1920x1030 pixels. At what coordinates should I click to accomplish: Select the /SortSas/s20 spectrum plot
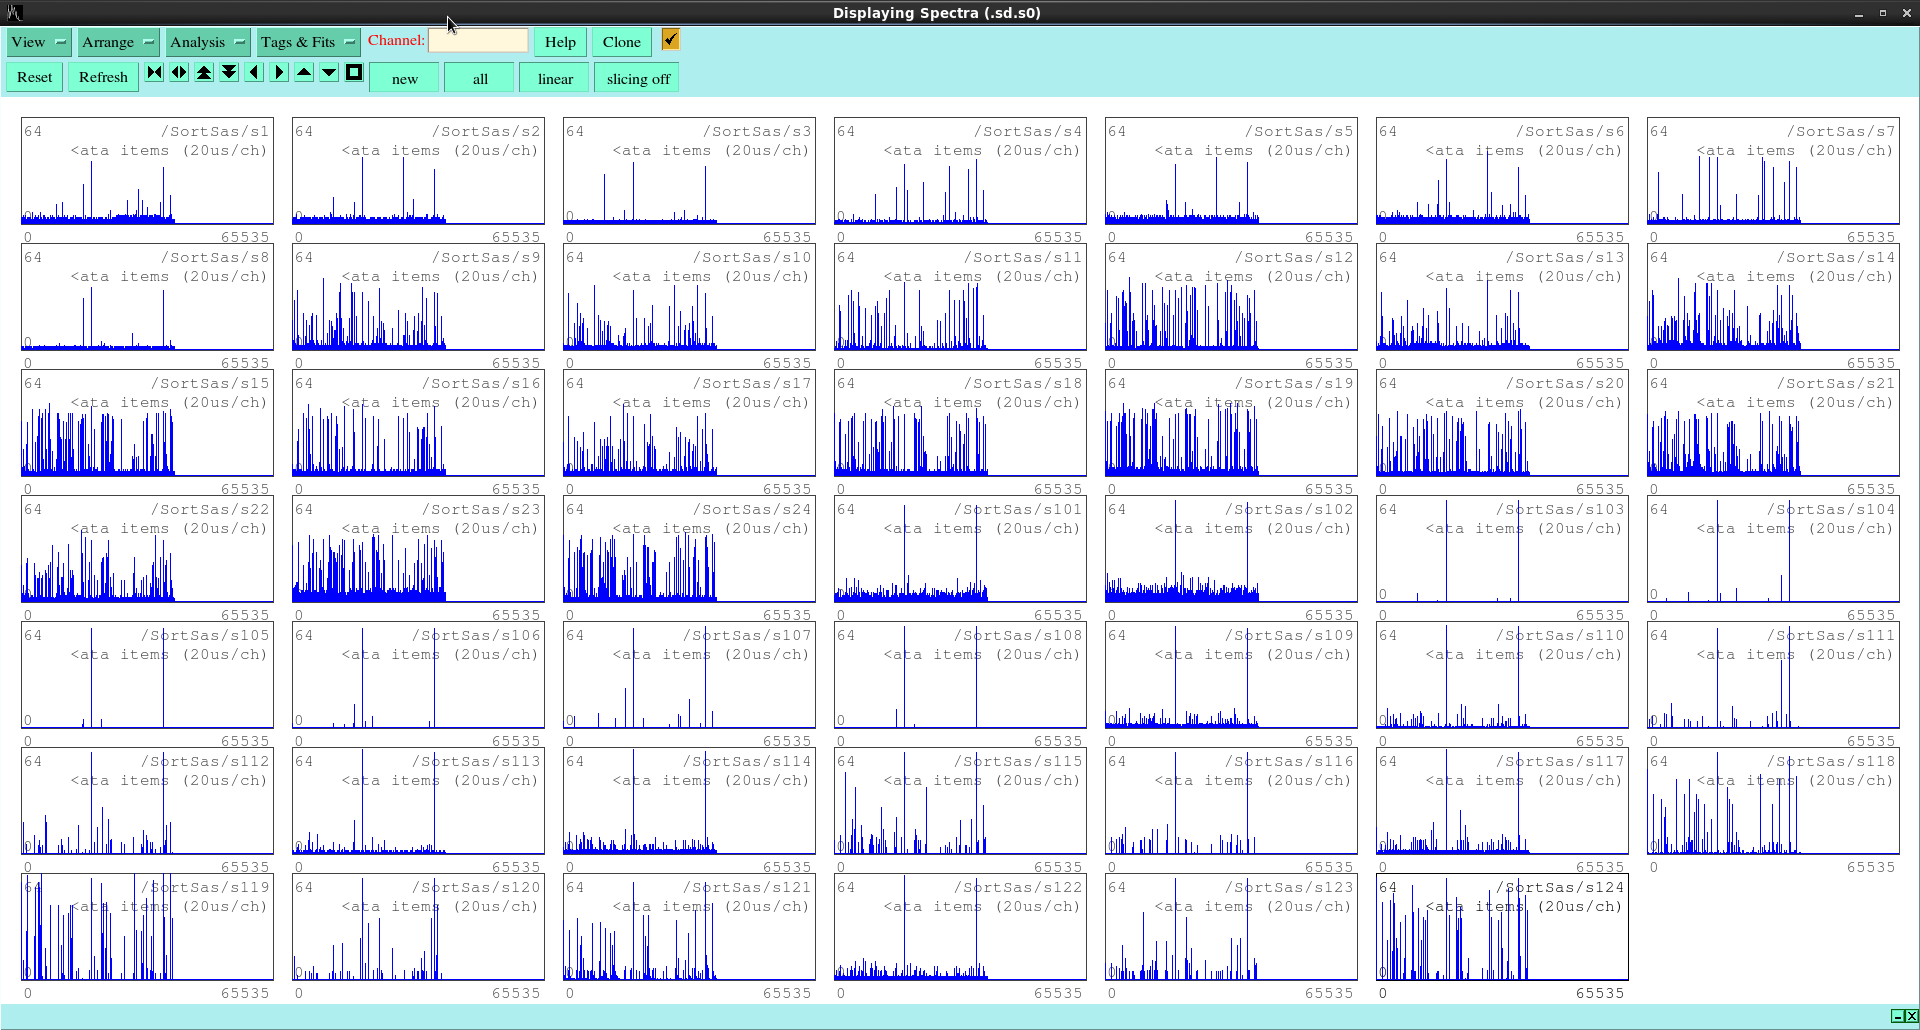coord(1502,423)
